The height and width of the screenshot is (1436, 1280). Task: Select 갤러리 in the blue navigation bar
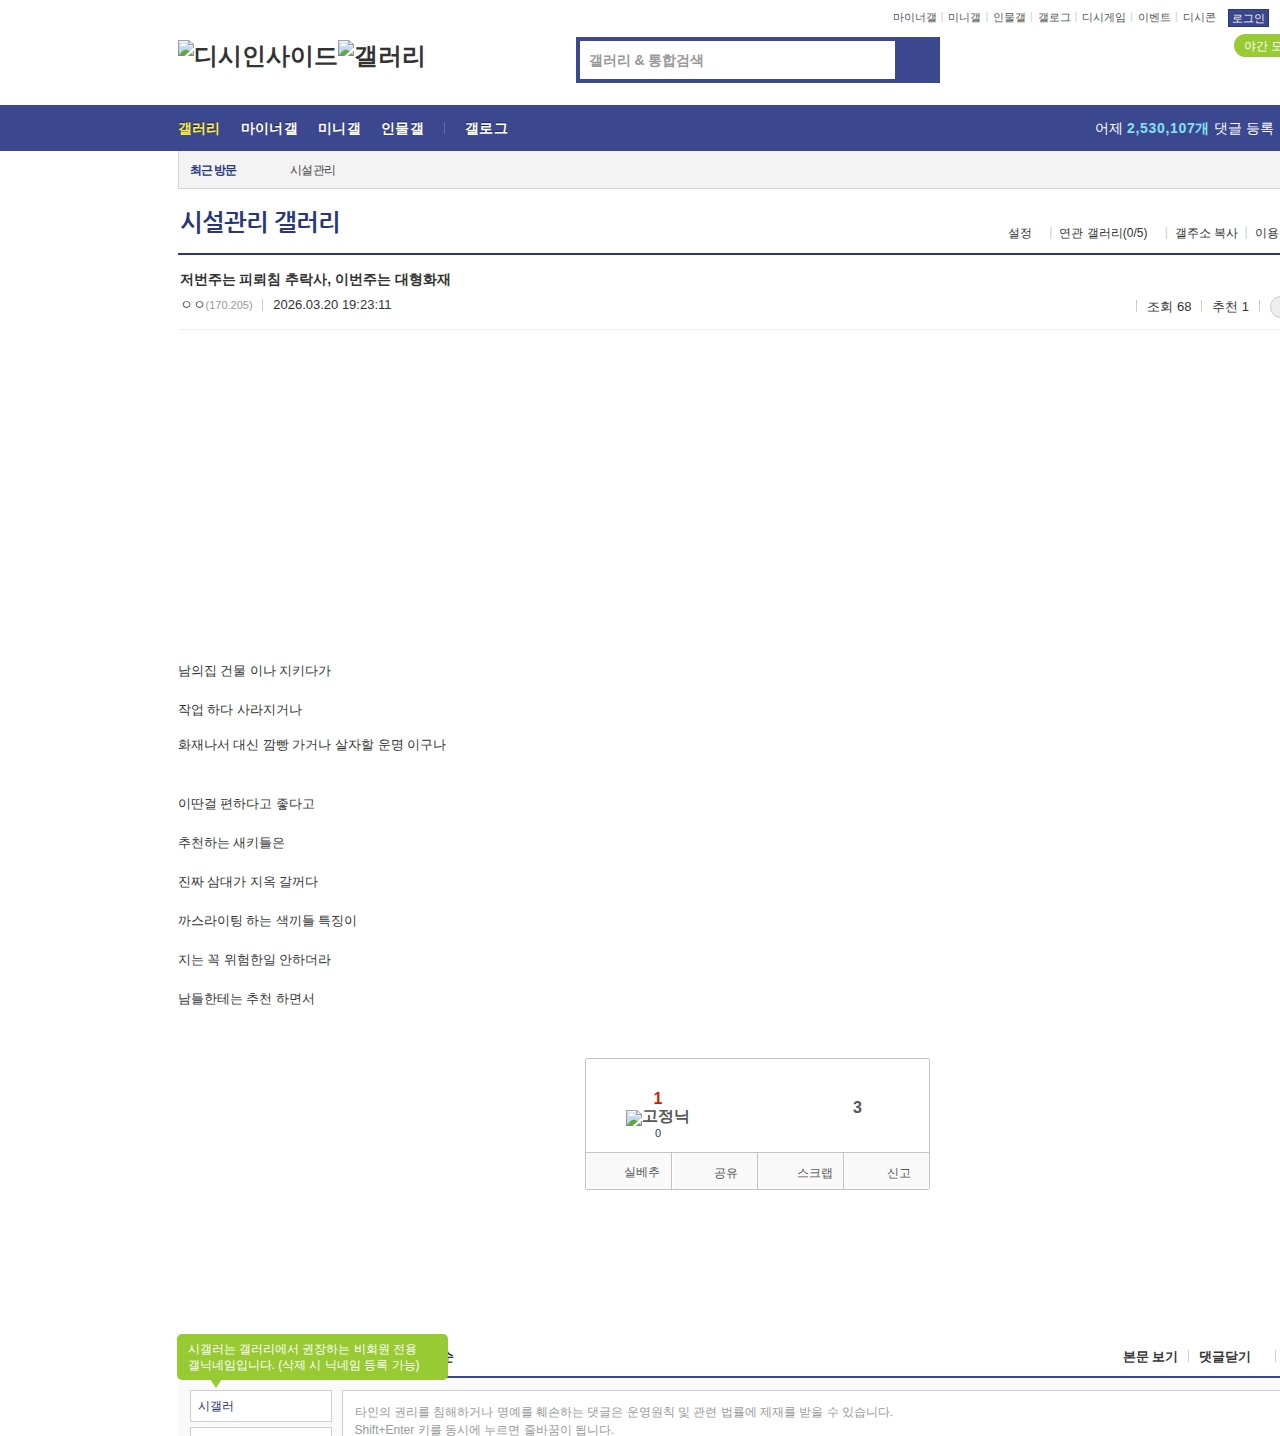coord(199,128)
